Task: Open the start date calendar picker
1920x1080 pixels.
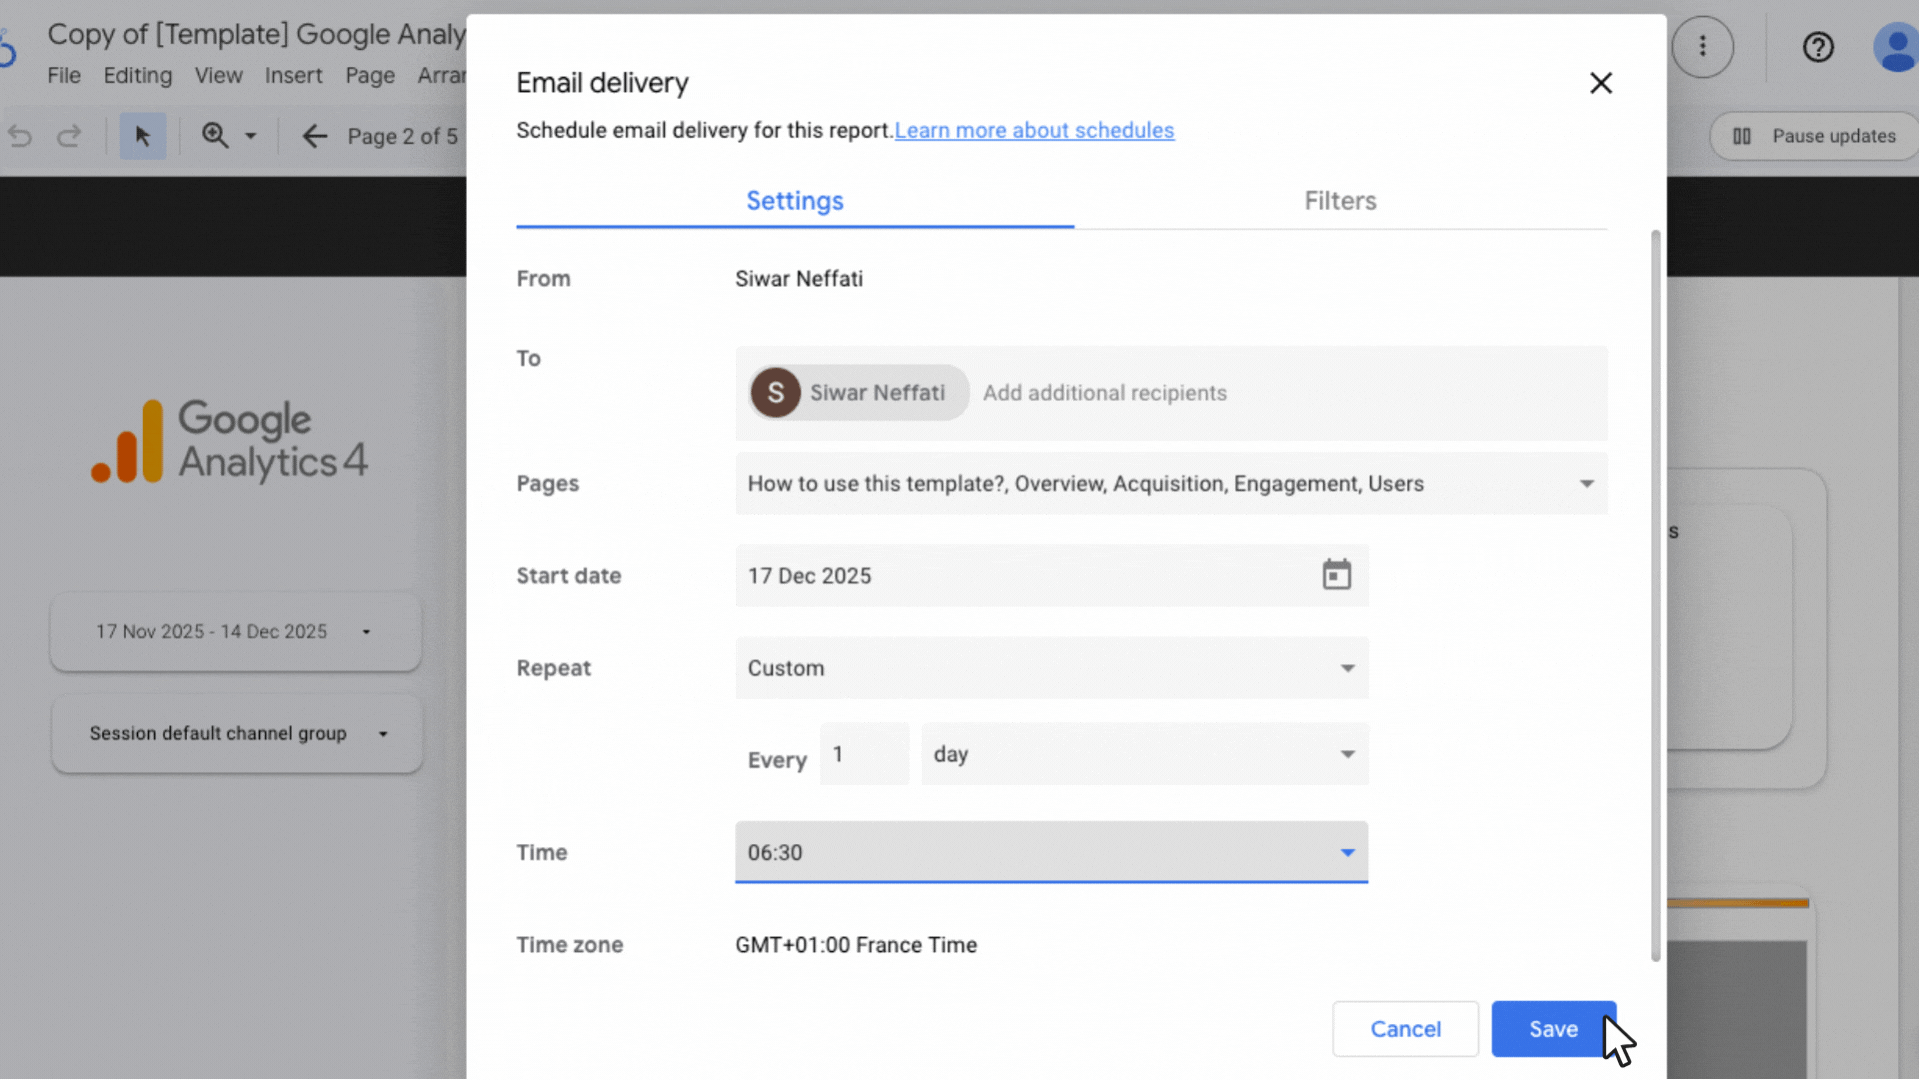Action: point(1337,575)
